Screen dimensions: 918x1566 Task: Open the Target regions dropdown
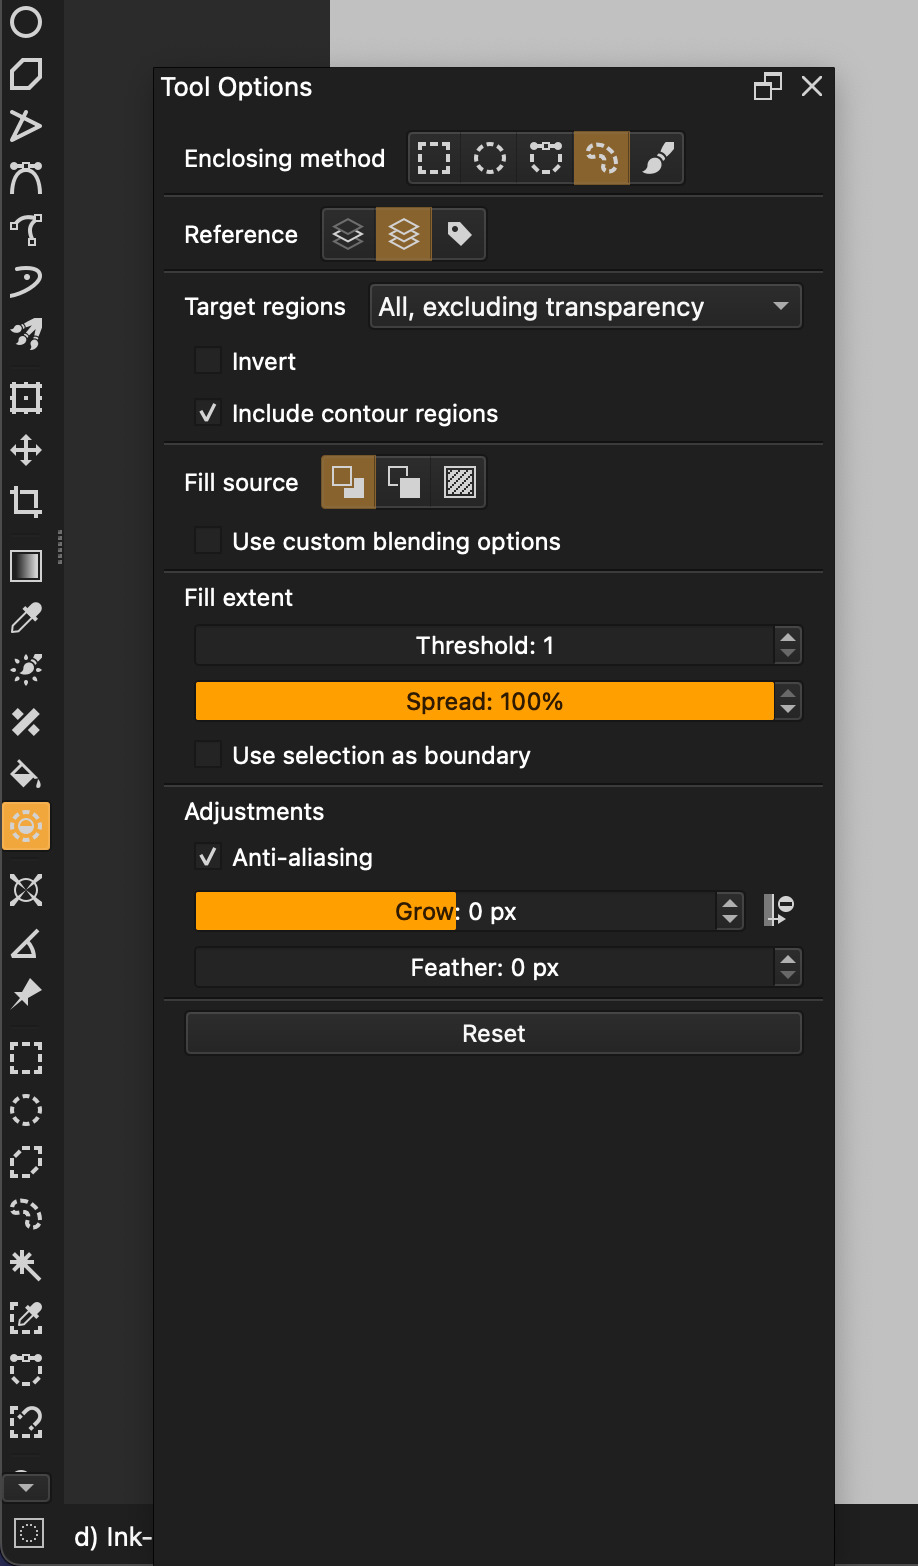585,306
